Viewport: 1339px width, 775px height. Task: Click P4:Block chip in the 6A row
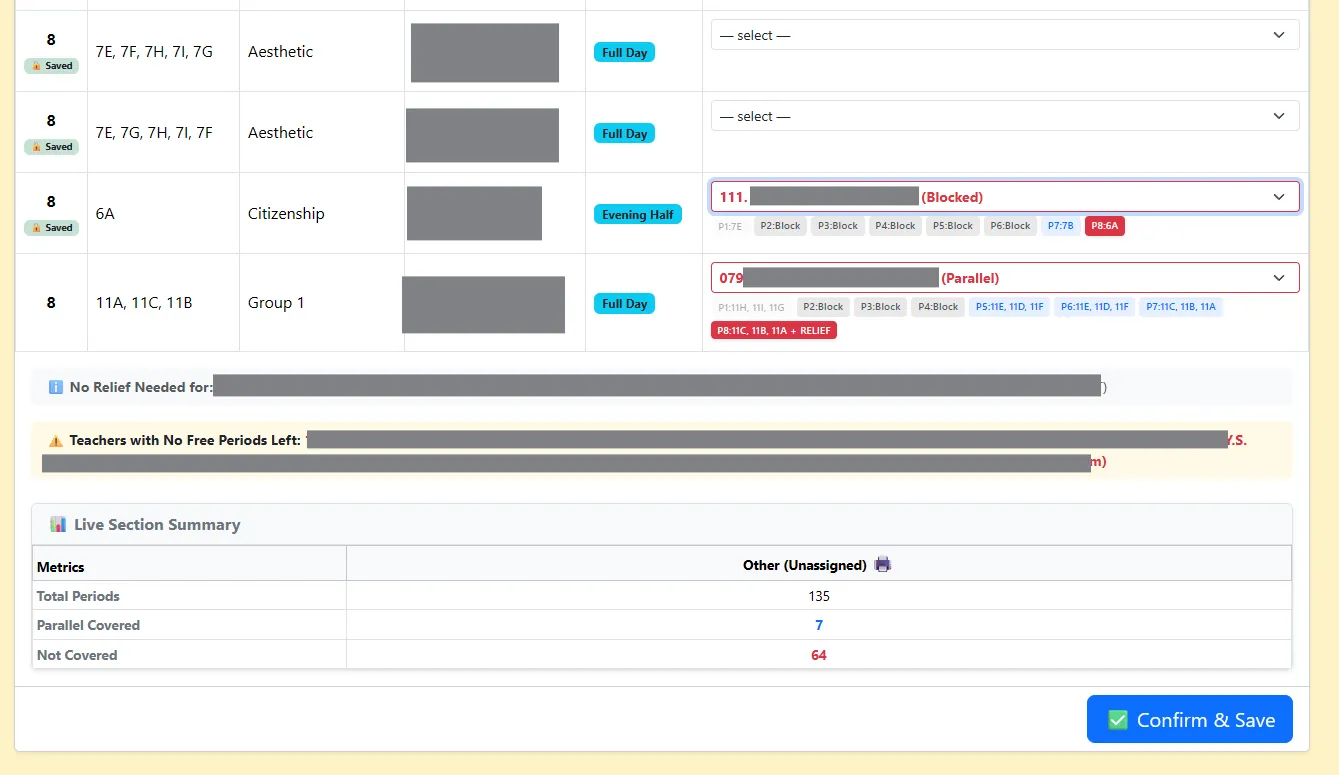[896, 226]
